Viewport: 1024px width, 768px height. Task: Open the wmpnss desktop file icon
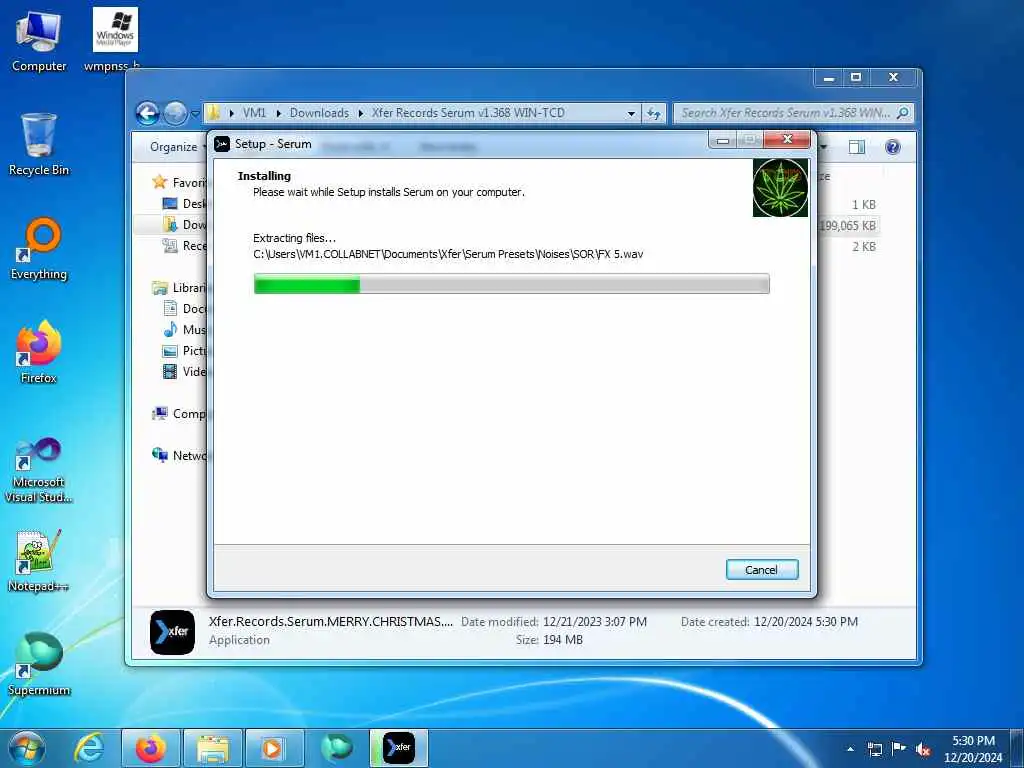coord(114,40)
